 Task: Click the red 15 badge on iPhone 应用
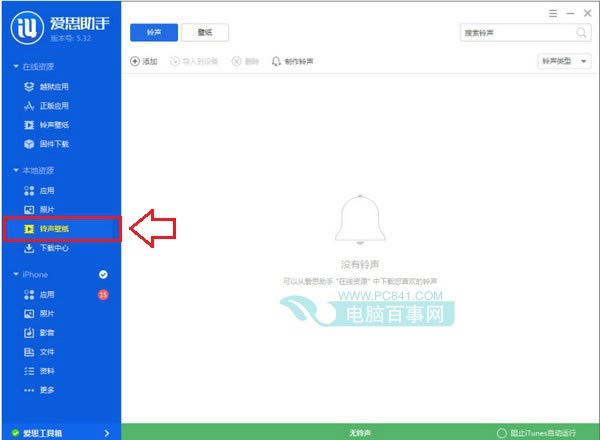point(103,295)
